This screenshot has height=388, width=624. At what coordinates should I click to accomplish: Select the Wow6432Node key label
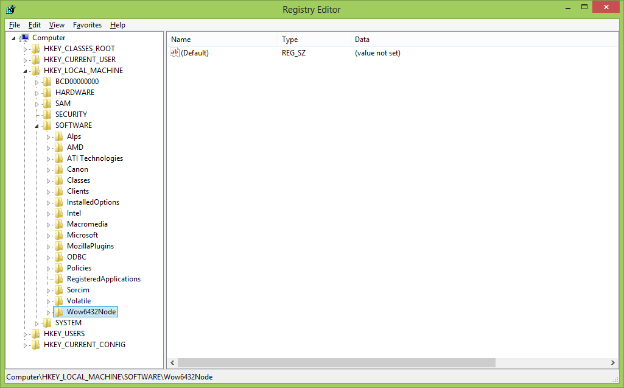click(91, 312)
